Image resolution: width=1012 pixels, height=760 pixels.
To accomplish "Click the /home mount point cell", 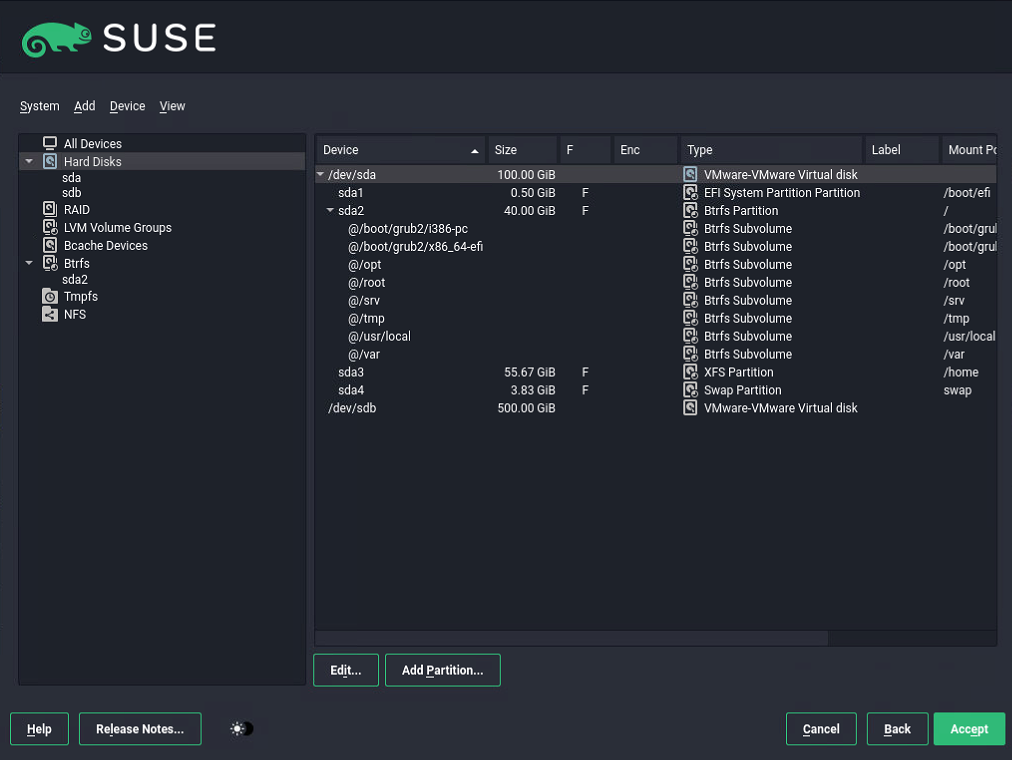I will click(961, 372).
